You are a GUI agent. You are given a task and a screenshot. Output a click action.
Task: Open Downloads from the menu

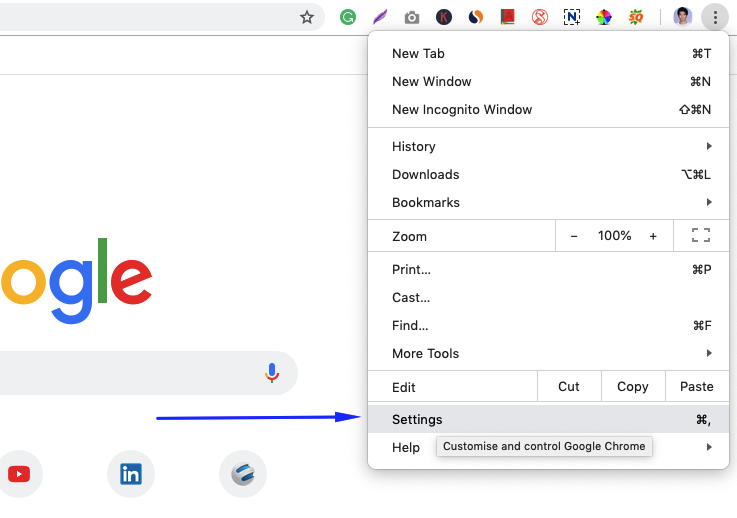[548, 174]
